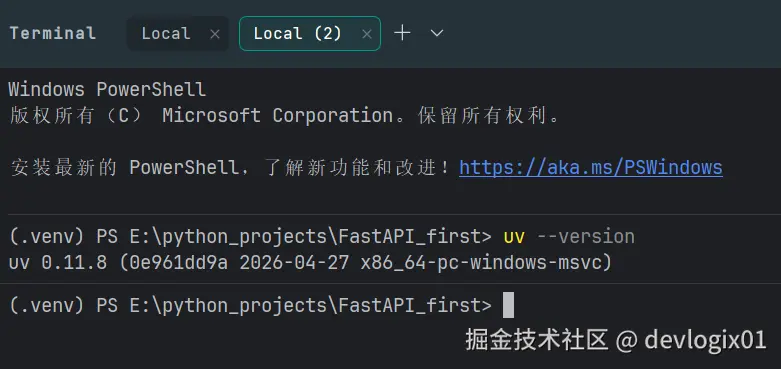Focus the terminal cursor at the last prompt
781x369 pixels.
pyautogui.click(x=508, y=305)
